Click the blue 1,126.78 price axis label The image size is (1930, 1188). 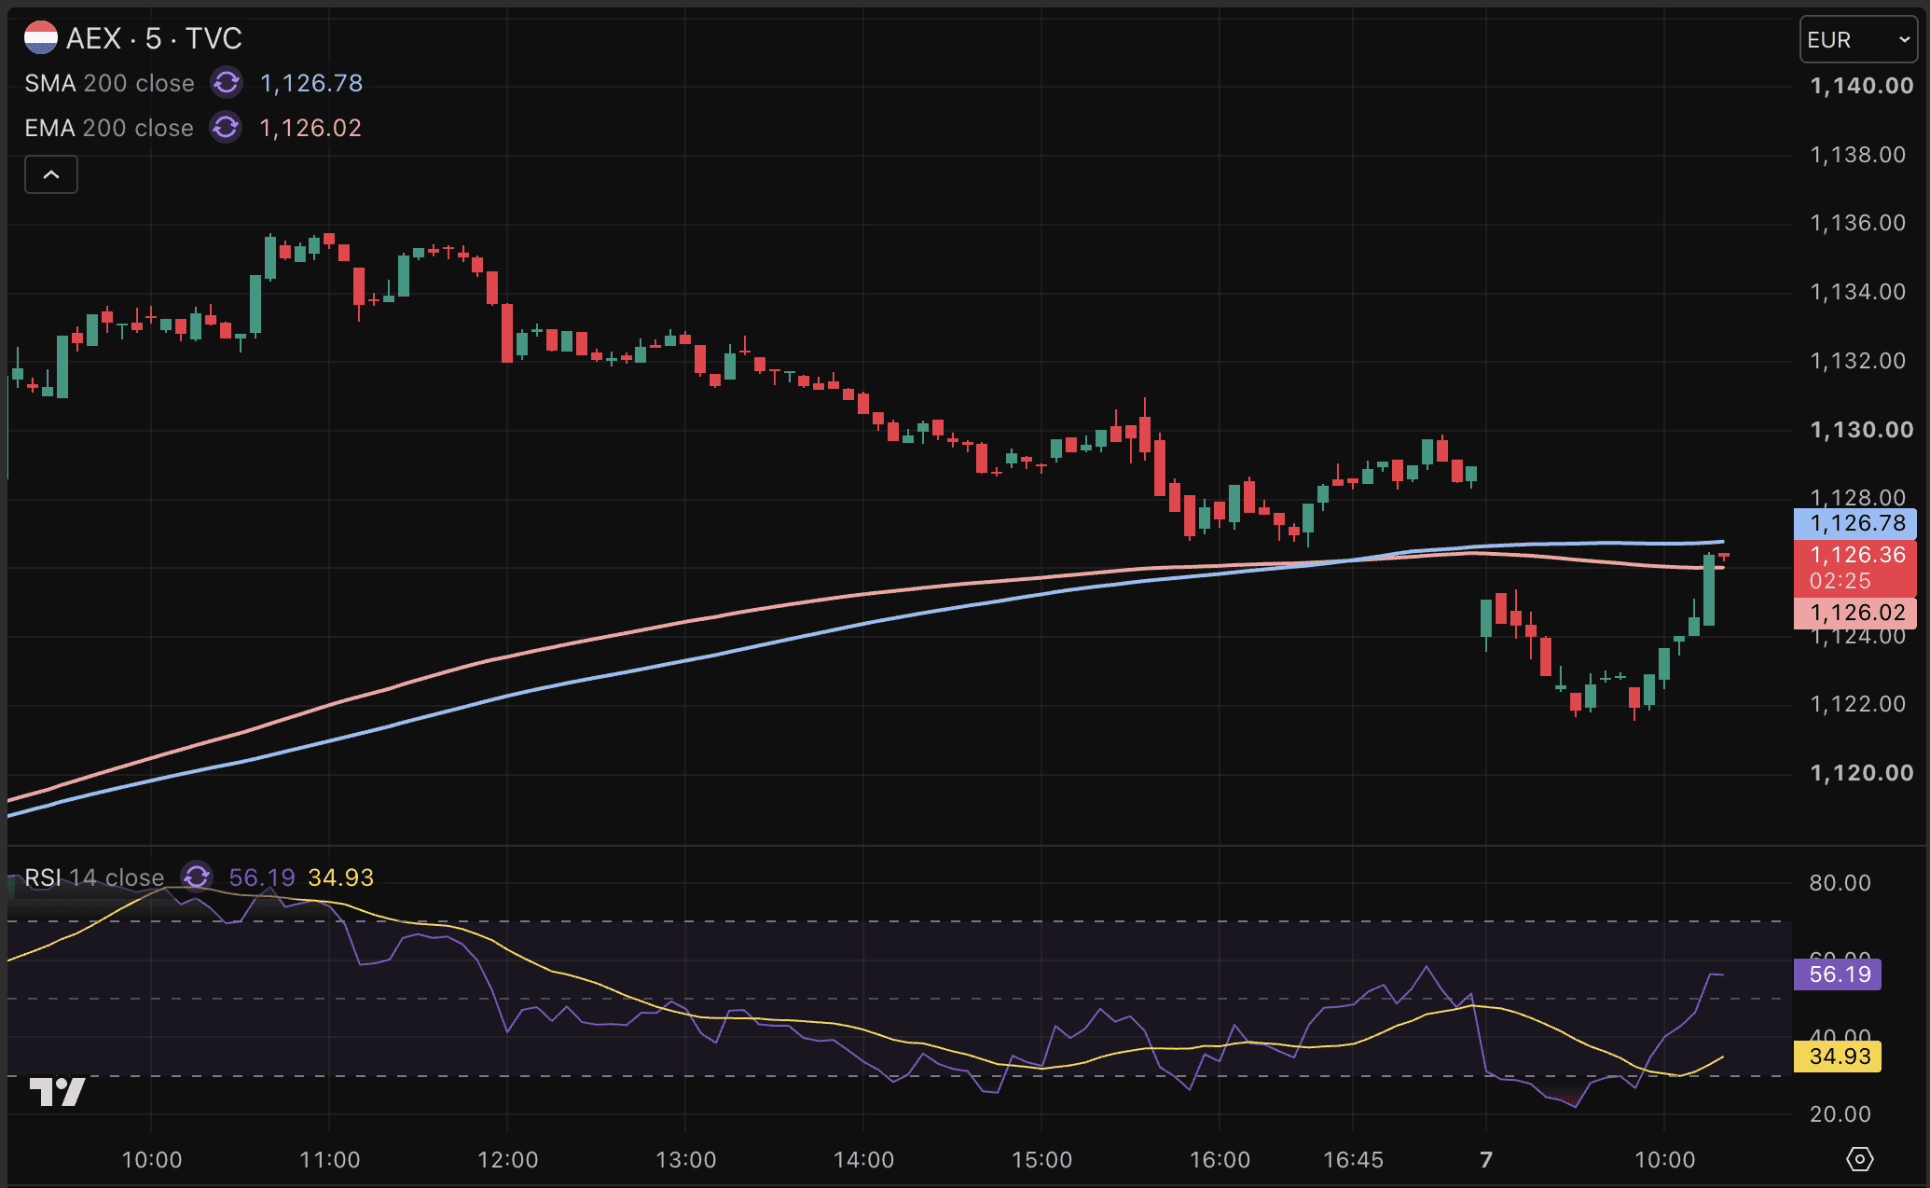click(1855, 523)
